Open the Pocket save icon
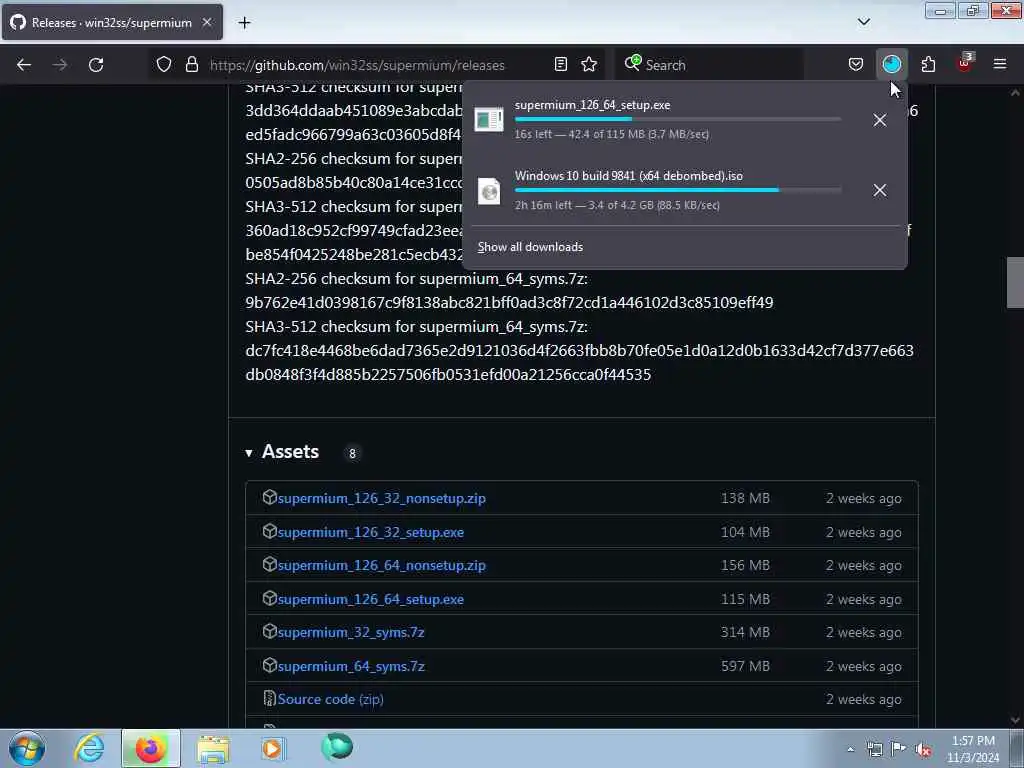The image size is (1024, 768). pyautogui.click(x=856, y=64)
